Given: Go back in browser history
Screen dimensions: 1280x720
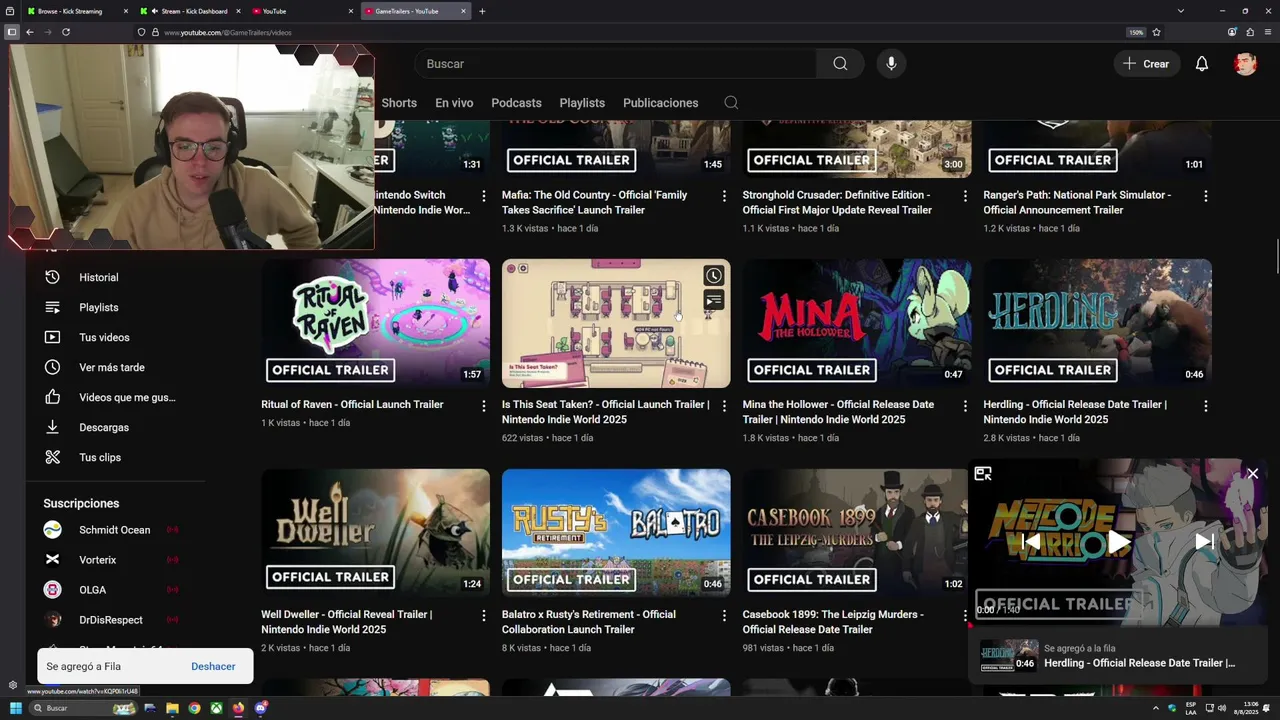Looking at the screenshot, I should tap(30, 32).
